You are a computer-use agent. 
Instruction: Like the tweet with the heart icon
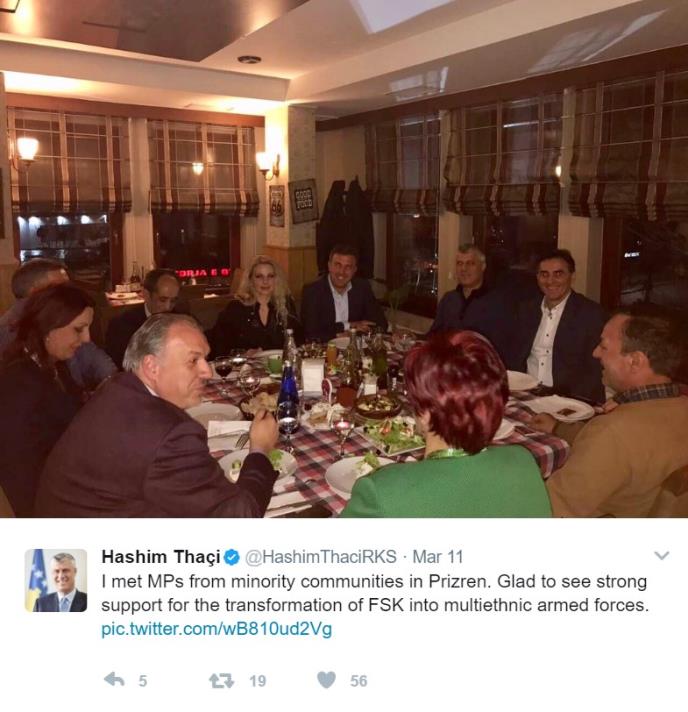(326, 680)
